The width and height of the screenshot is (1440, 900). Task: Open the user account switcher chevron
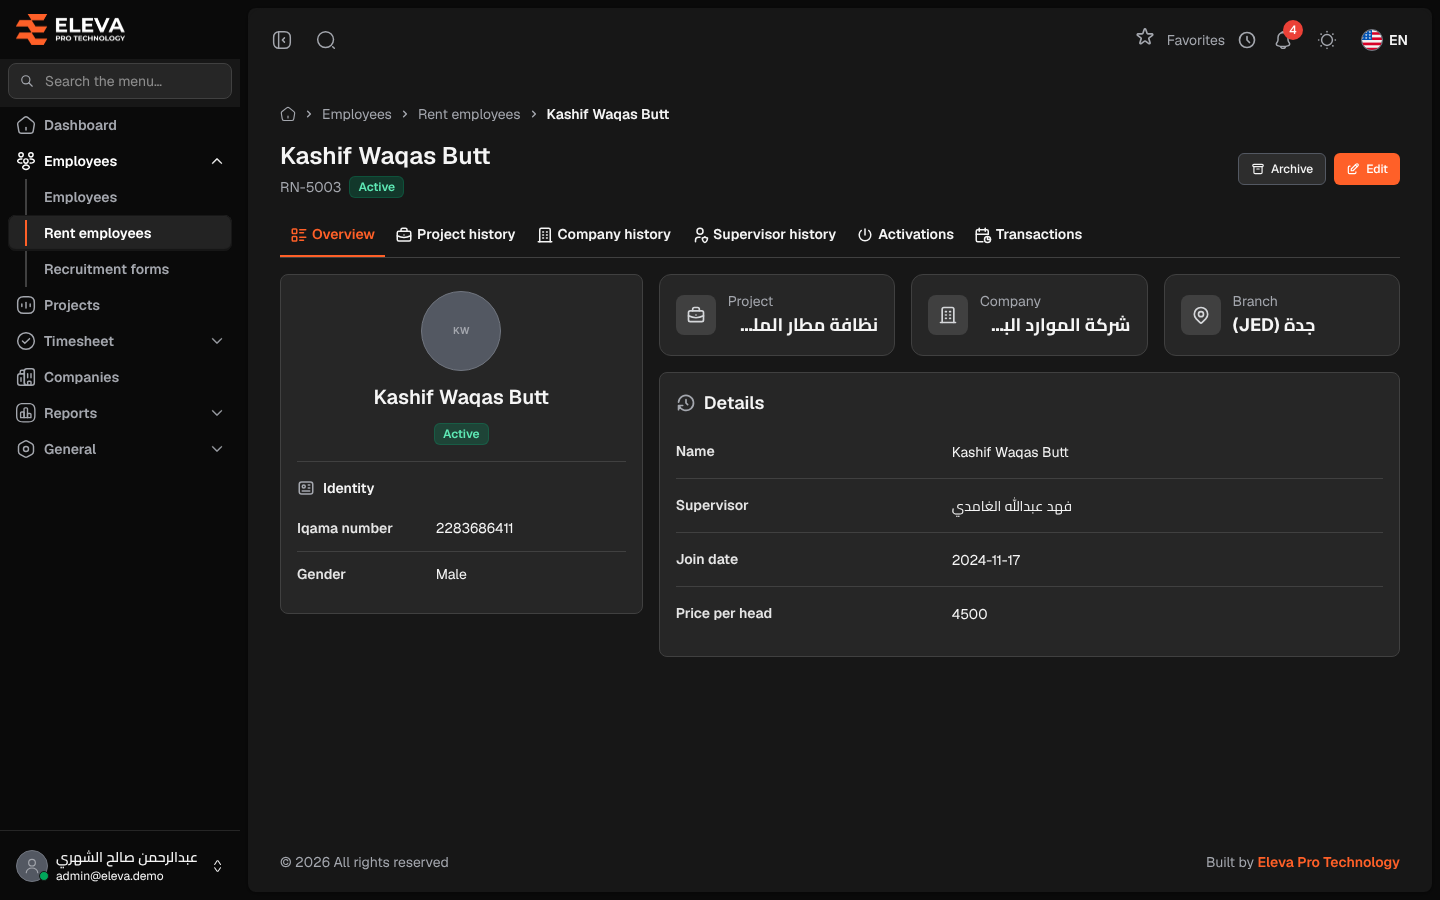(x=217, y=866)
